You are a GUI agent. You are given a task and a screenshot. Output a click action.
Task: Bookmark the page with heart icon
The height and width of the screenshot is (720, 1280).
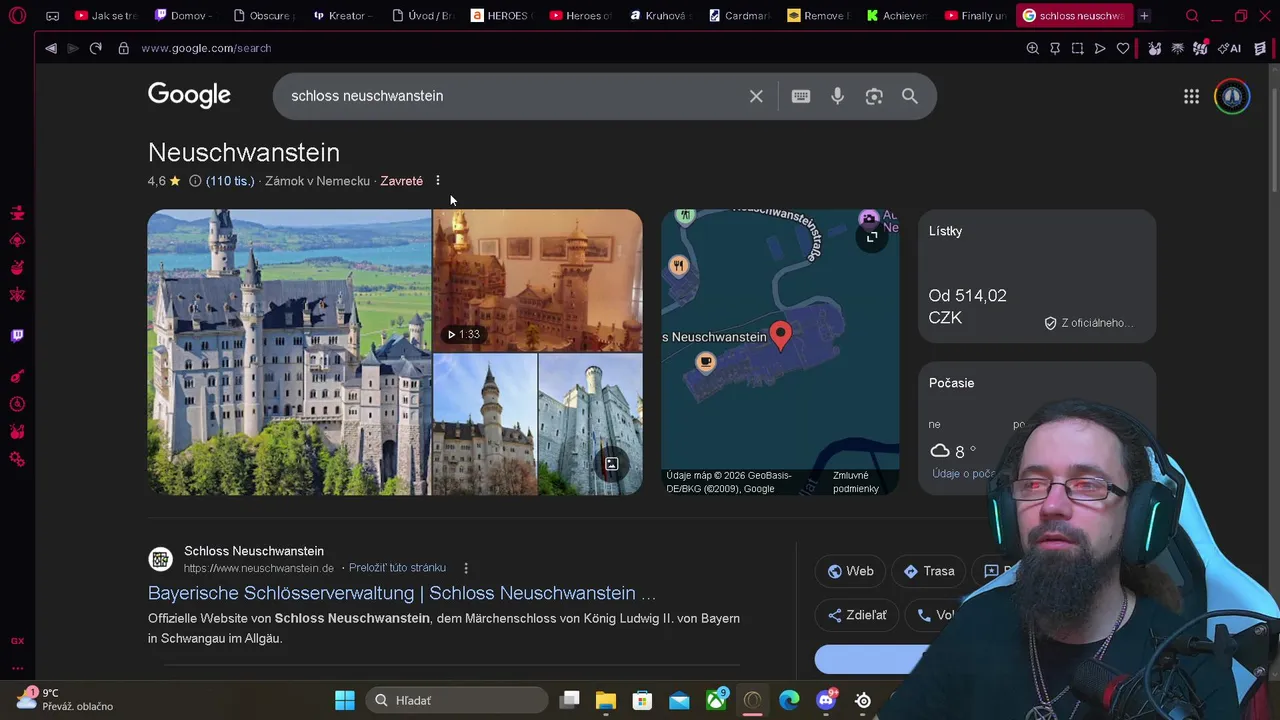pos(1123,48)
